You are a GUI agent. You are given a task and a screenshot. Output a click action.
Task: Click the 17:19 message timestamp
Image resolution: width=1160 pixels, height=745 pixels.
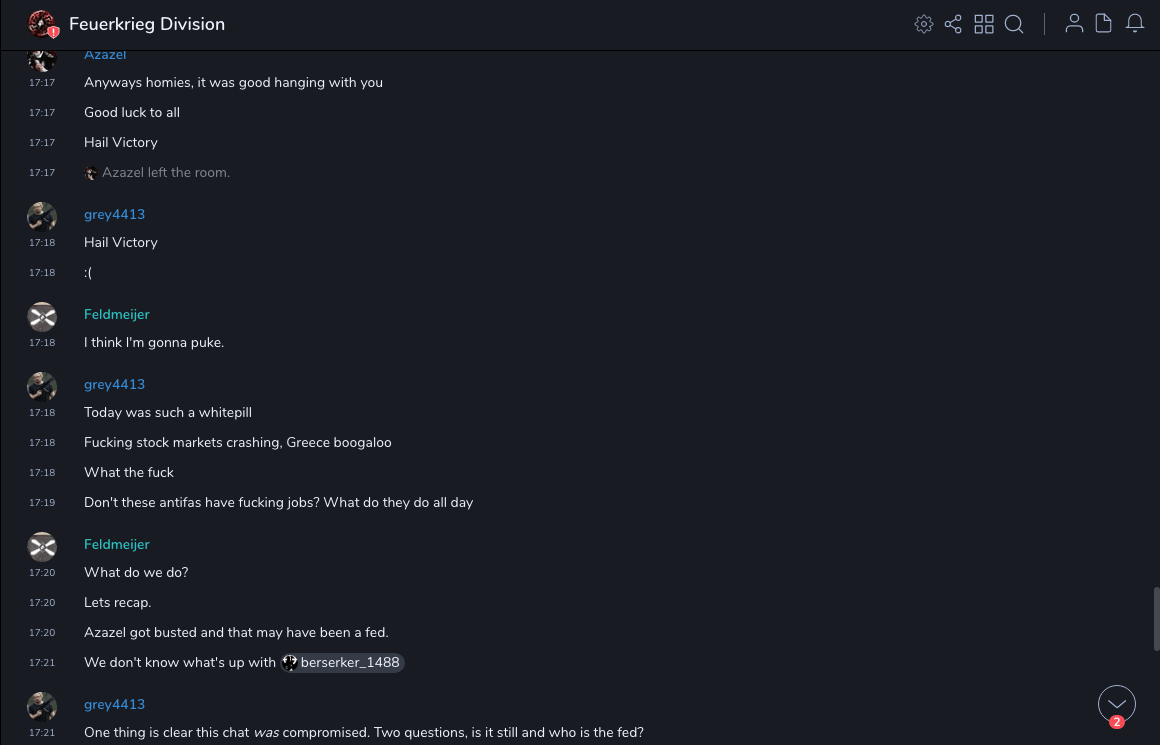pos(42,503)
